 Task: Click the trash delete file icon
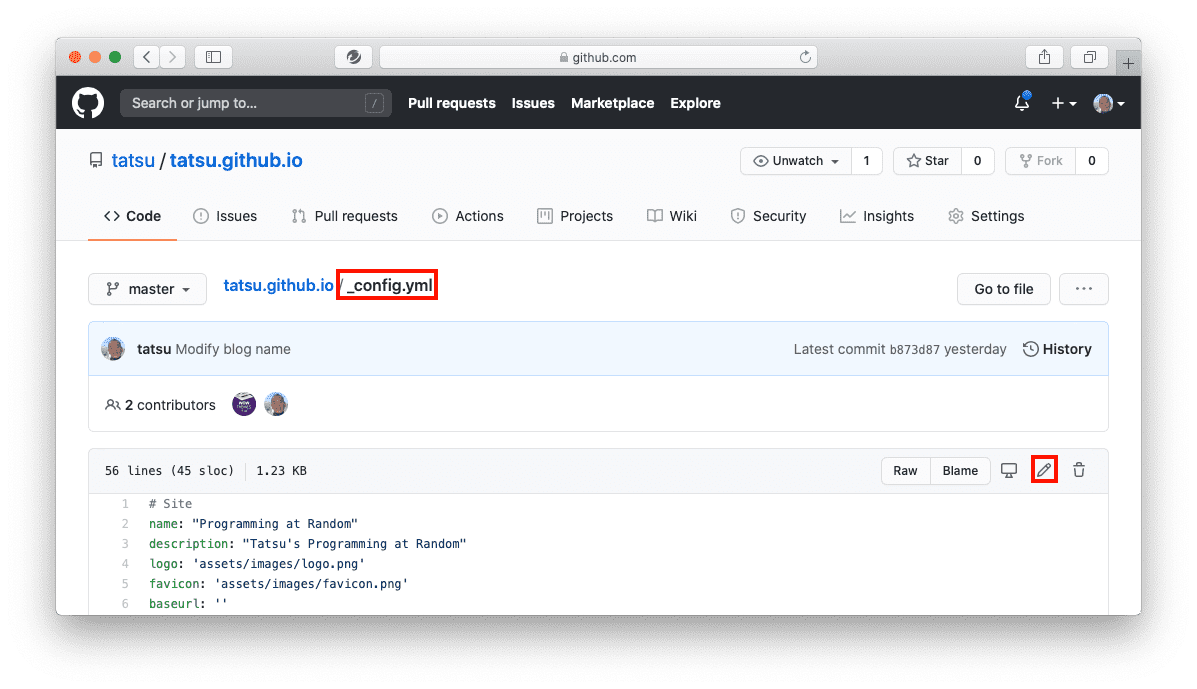point(1079,470)
